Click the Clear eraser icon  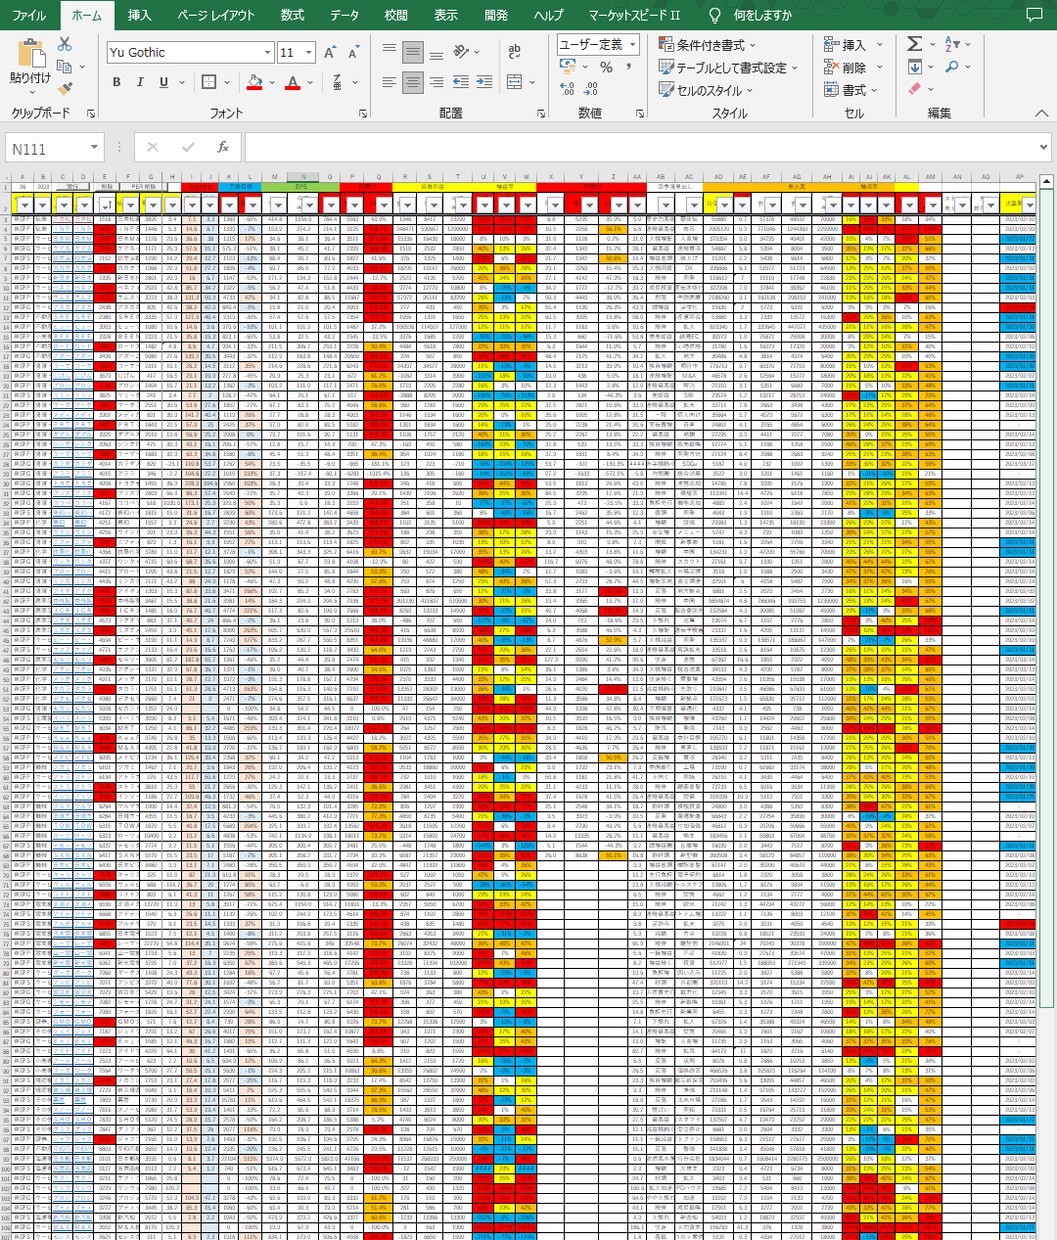coord(915,89)
